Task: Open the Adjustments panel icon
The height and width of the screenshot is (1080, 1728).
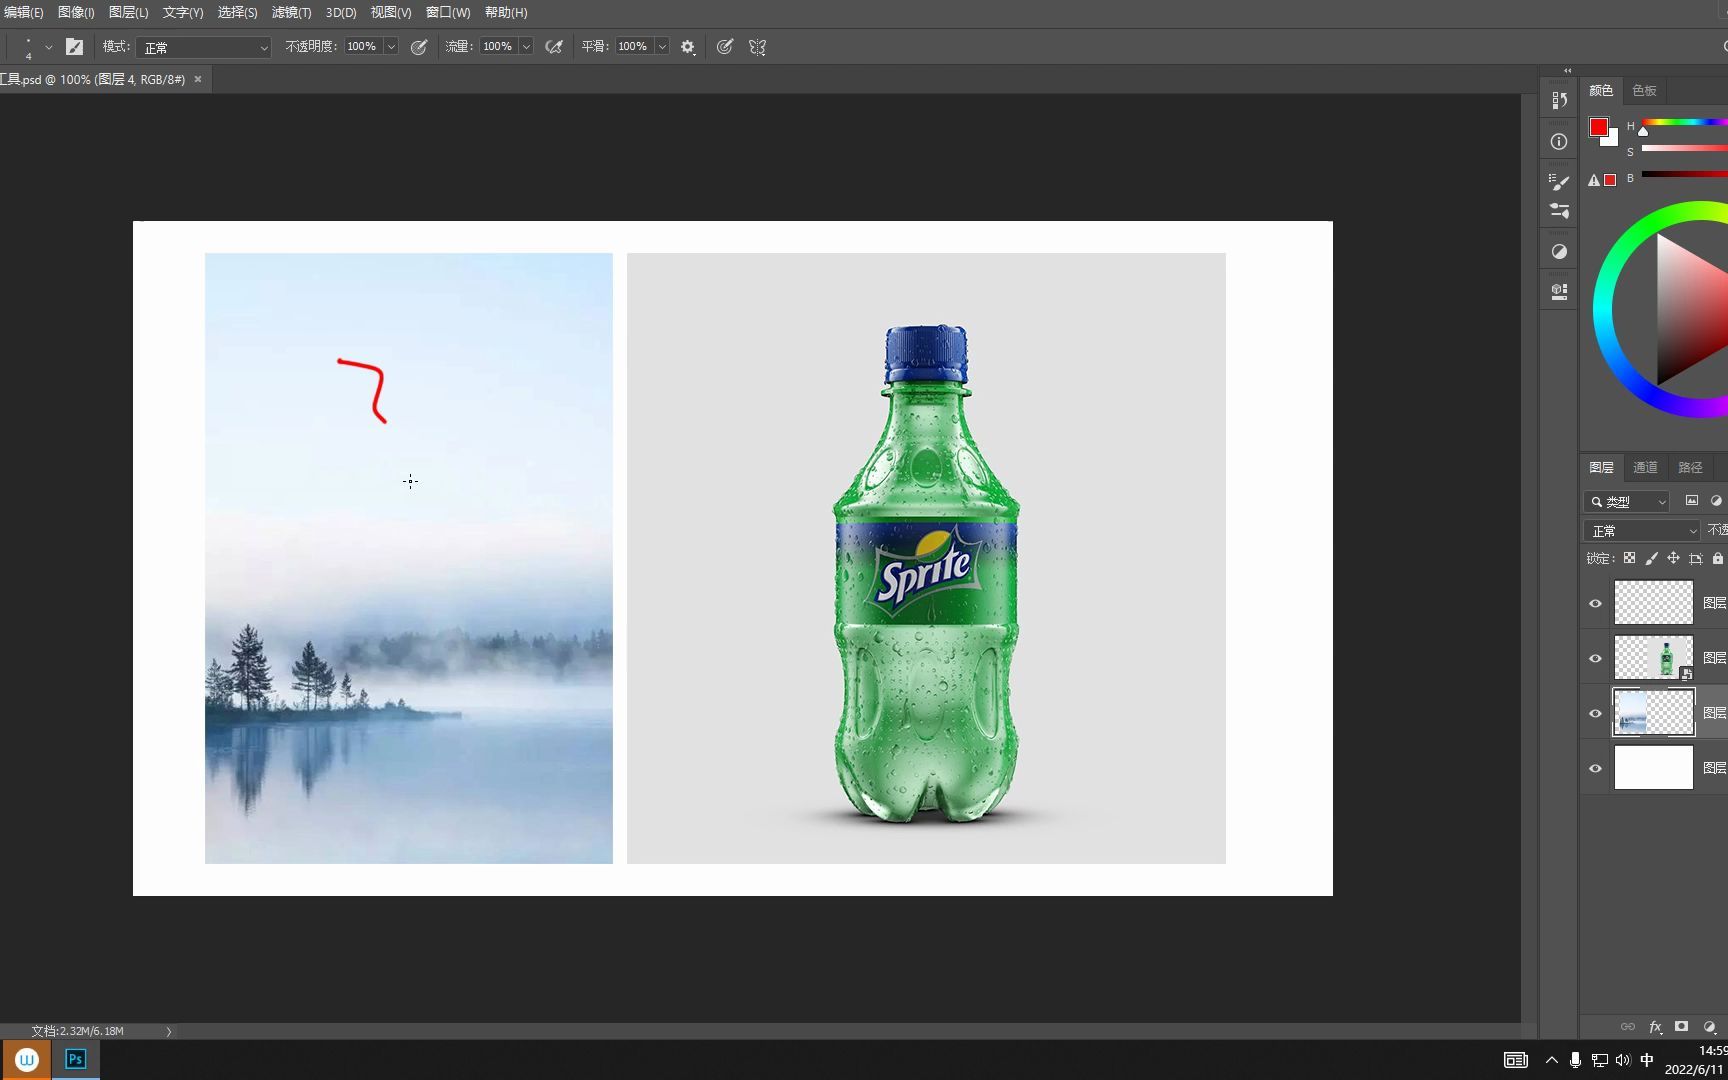Action: pyautogui.click(x=1559, y=252)
